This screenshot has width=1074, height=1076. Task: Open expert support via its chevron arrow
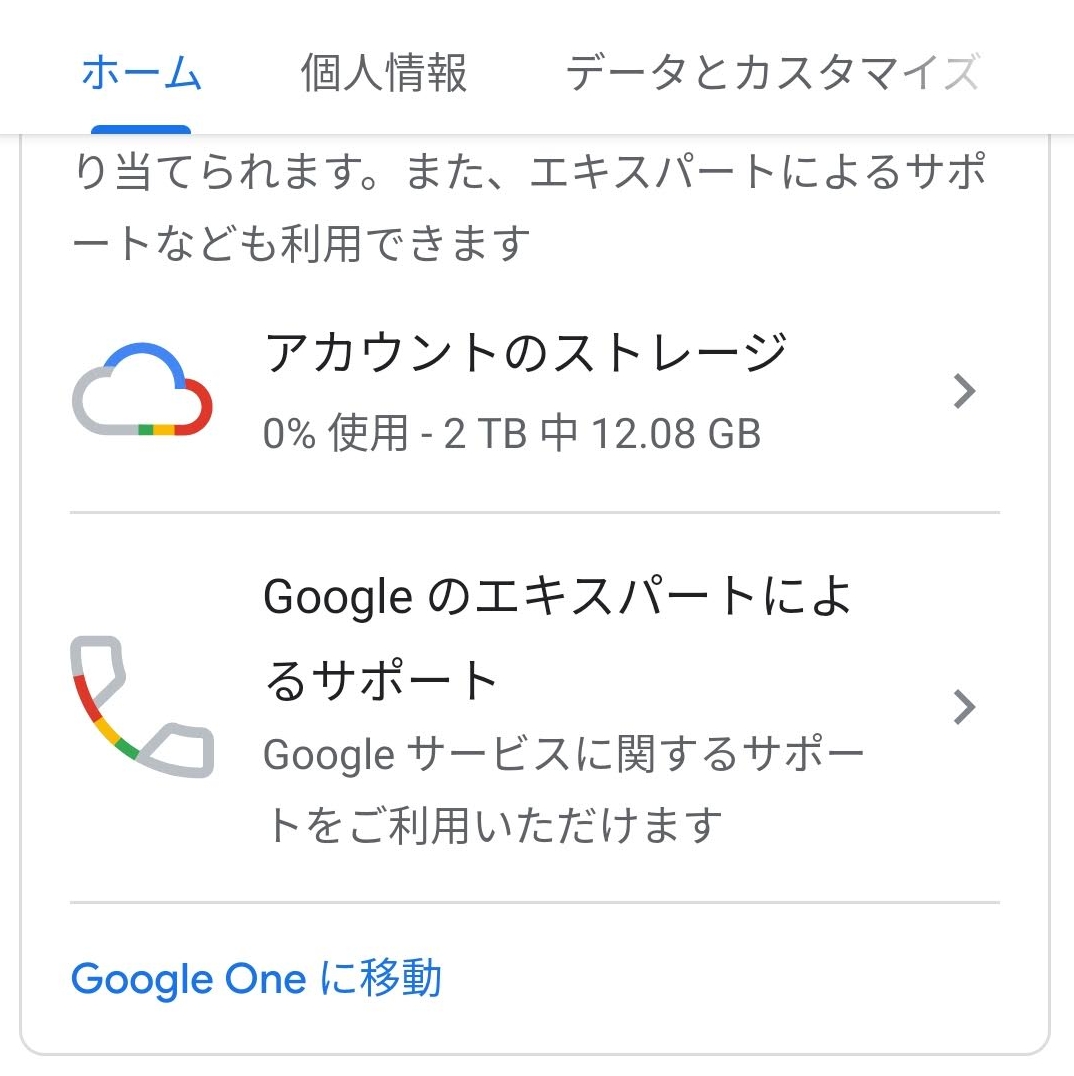964,707
